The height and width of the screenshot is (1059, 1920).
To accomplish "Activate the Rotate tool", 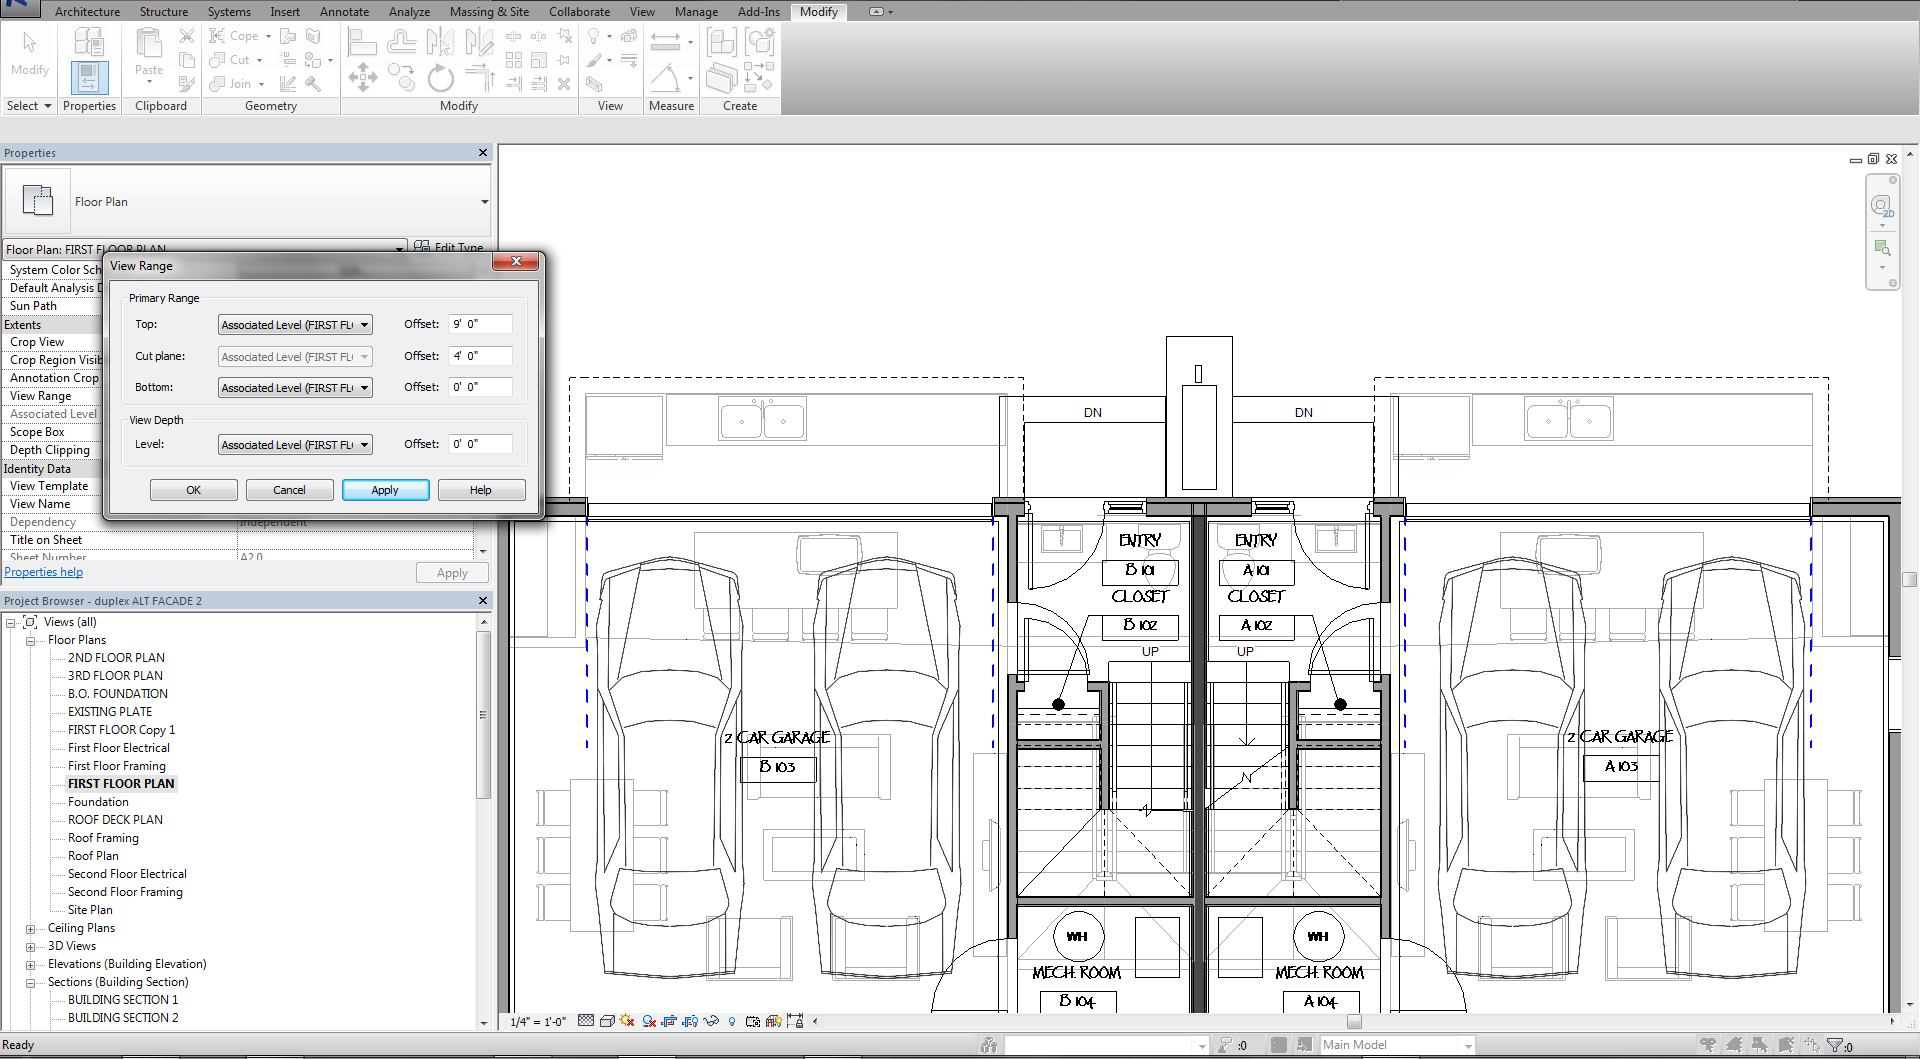I will [440, 77].
